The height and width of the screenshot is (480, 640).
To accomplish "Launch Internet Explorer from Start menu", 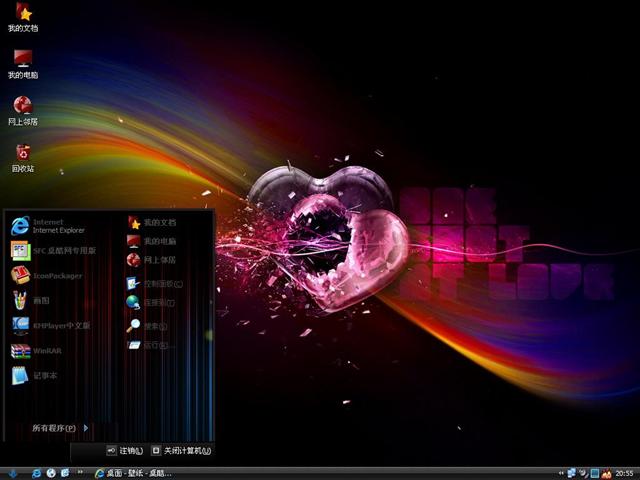I will [48, 226].
